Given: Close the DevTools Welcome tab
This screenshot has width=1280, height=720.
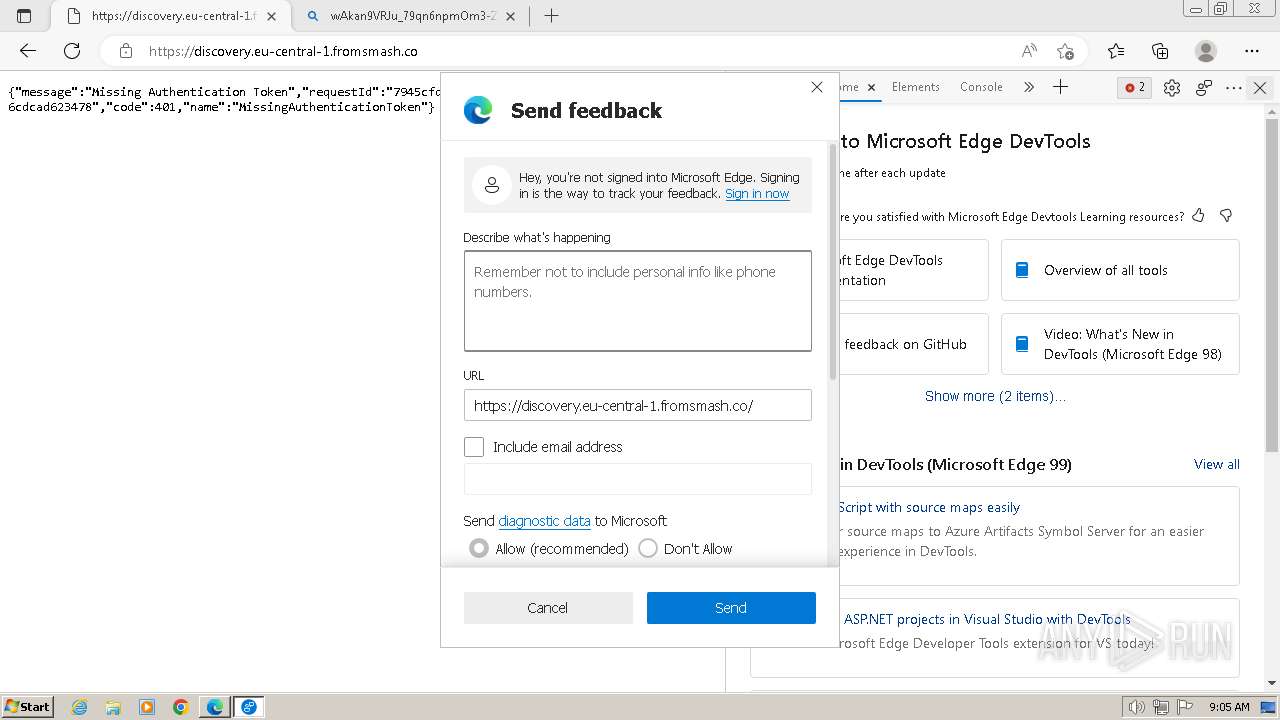Looking at the screenshot, I should click(871, 88).
